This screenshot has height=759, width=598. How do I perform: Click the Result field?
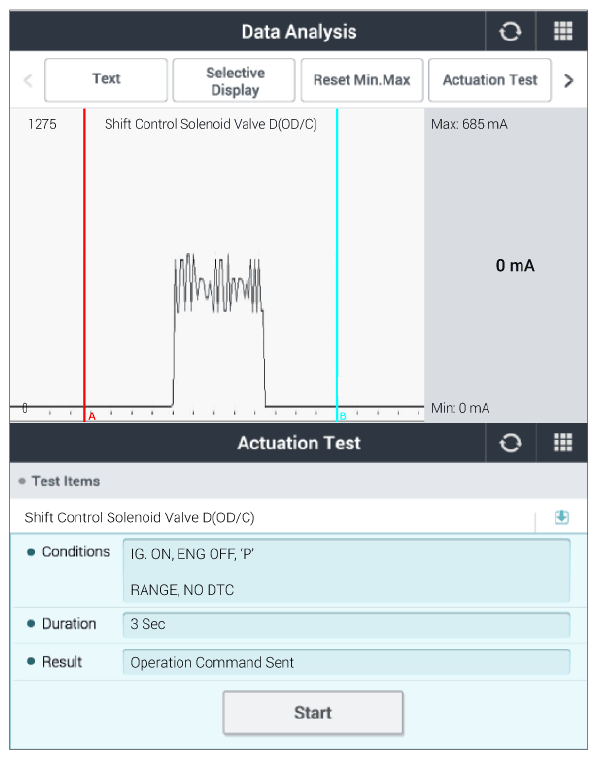(346, 662)
